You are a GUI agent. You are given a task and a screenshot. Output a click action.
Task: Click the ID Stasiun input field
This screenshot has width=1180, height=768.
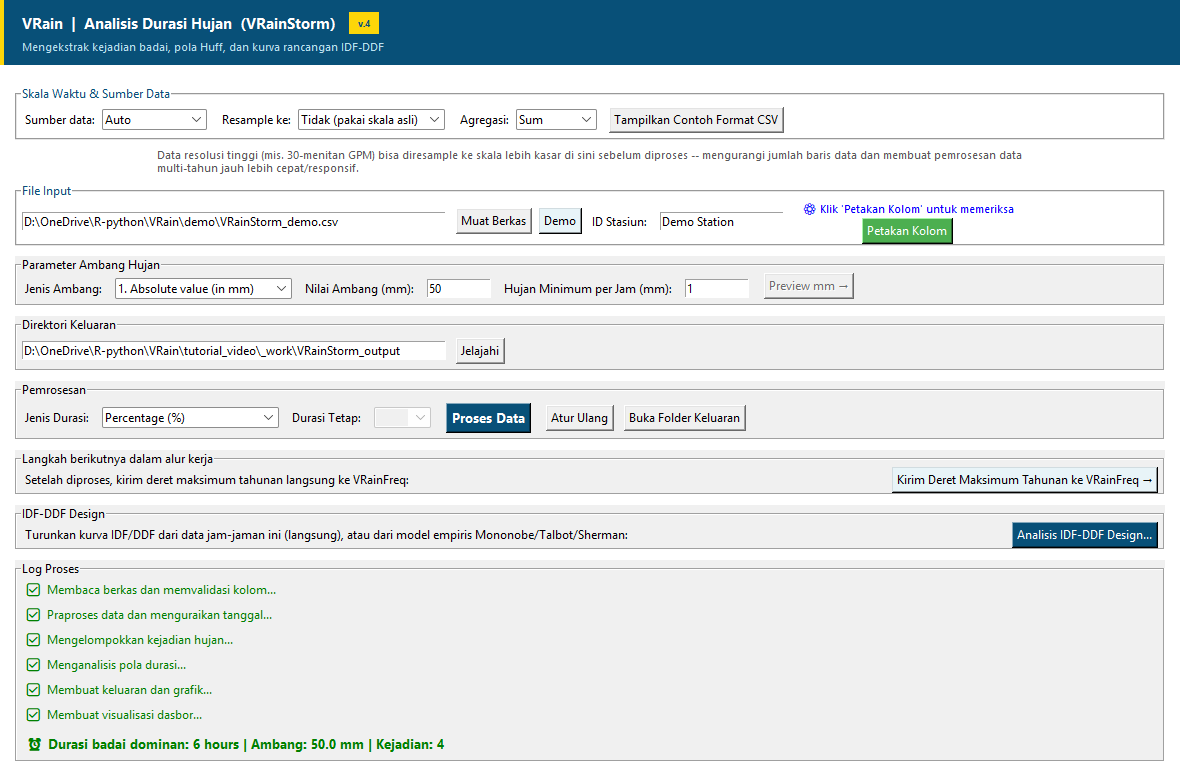[721, 222]
